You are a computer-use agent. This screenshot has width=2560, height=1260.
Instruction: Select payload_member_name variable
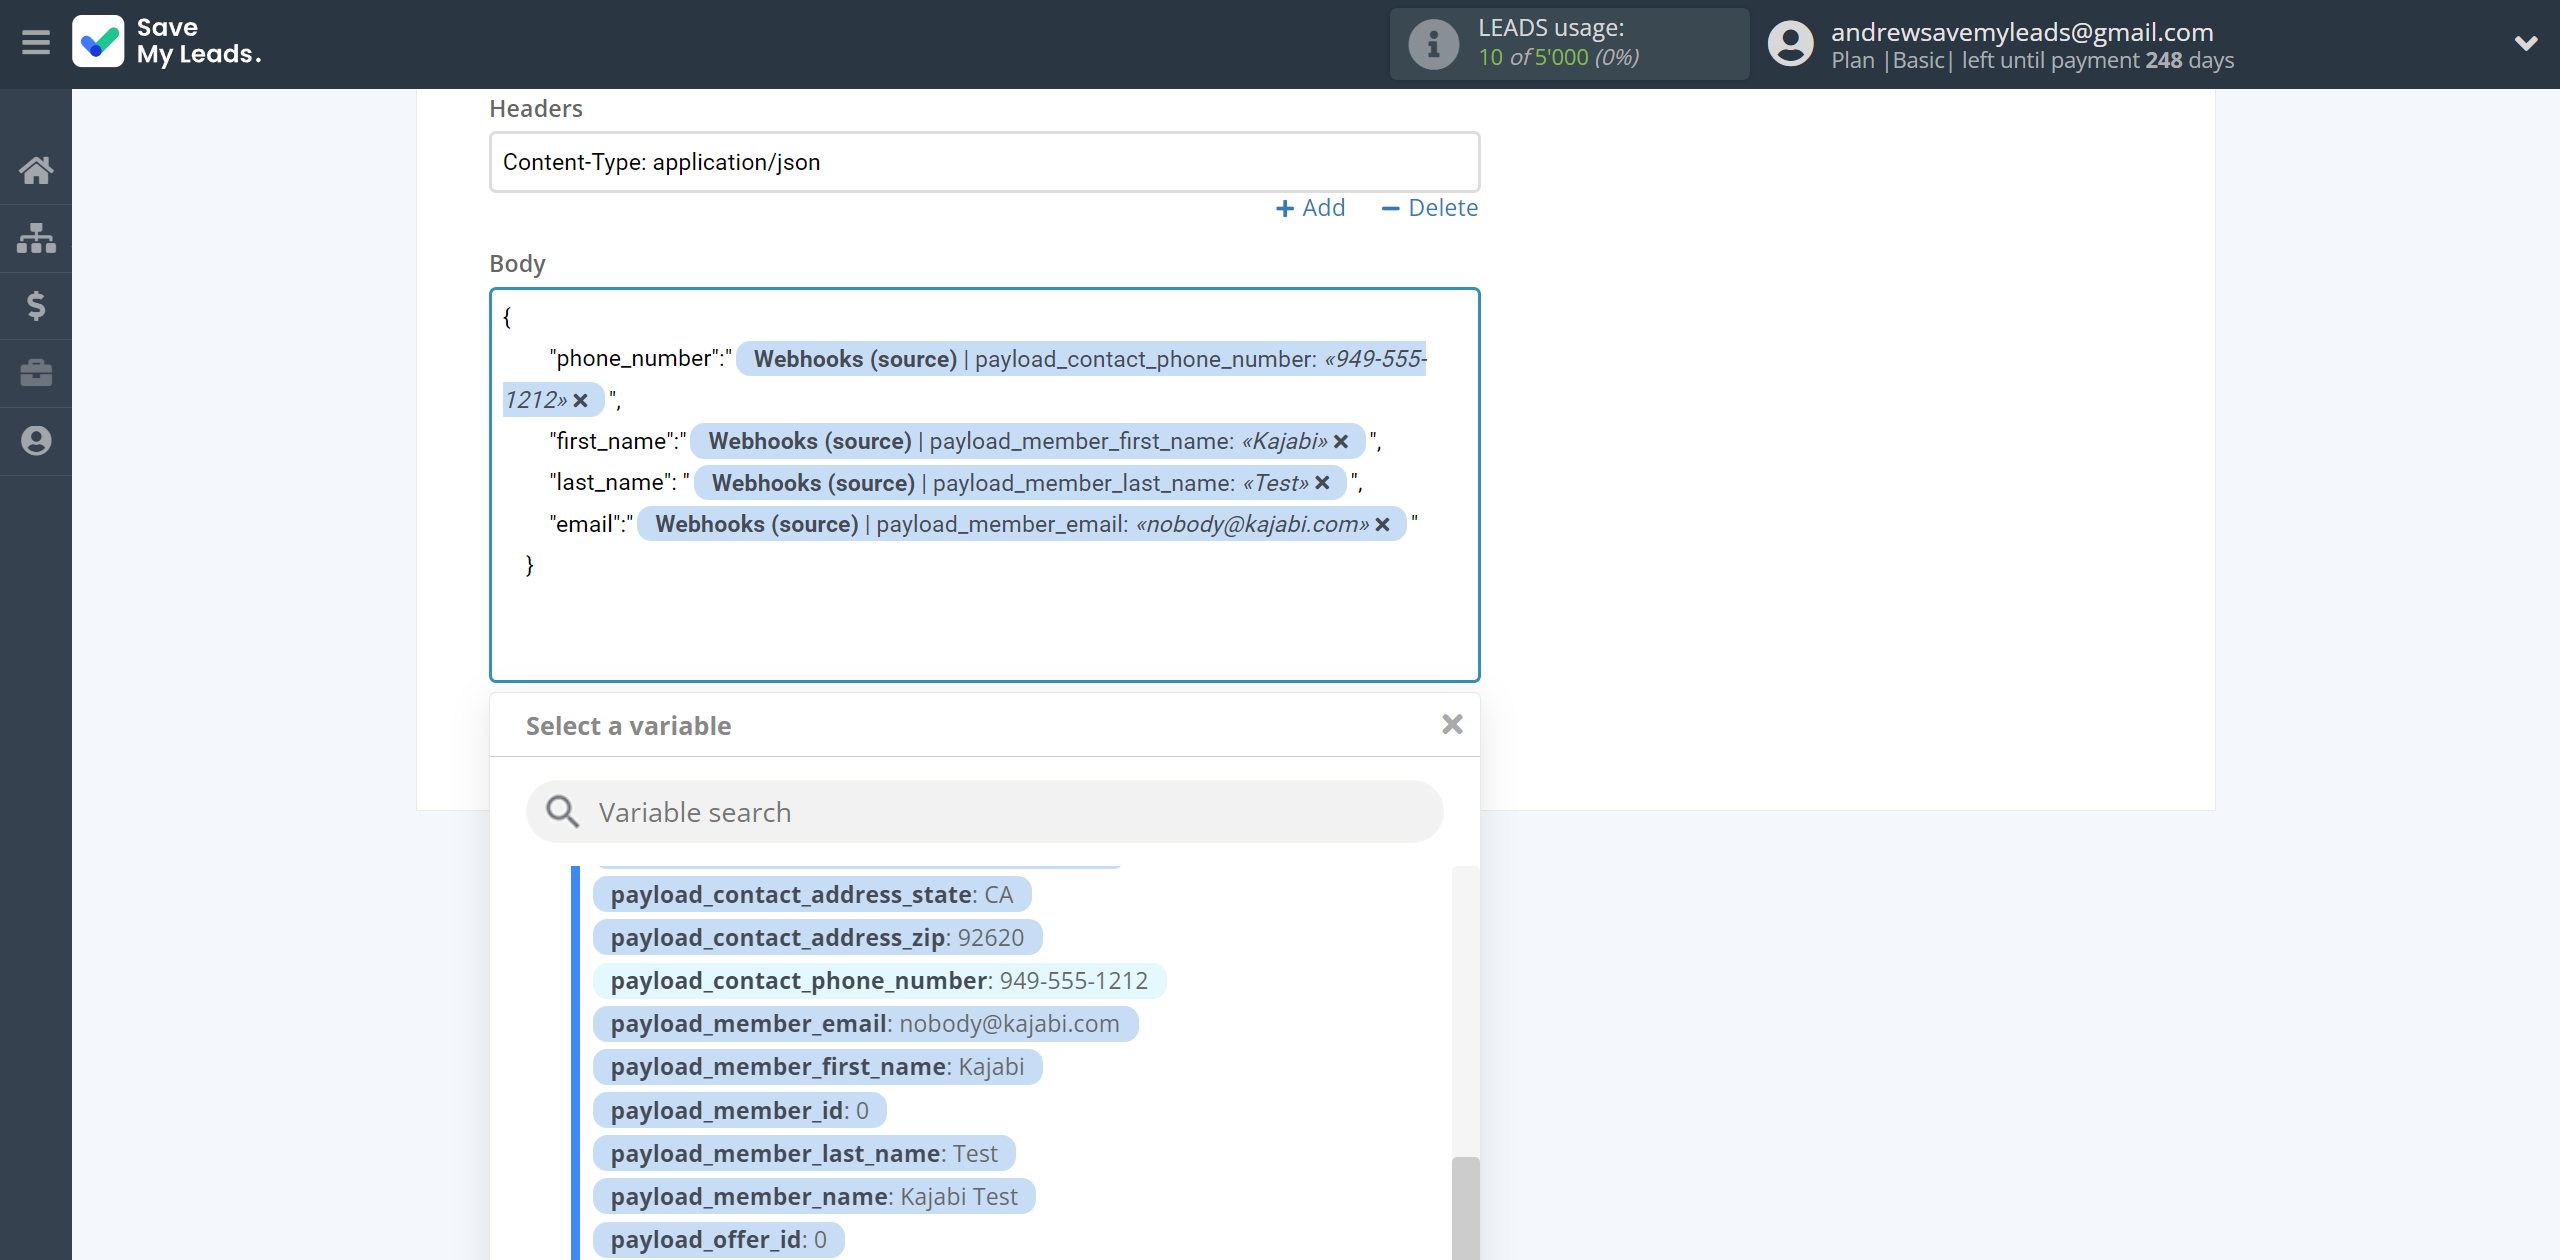[x=813, y=1196]
